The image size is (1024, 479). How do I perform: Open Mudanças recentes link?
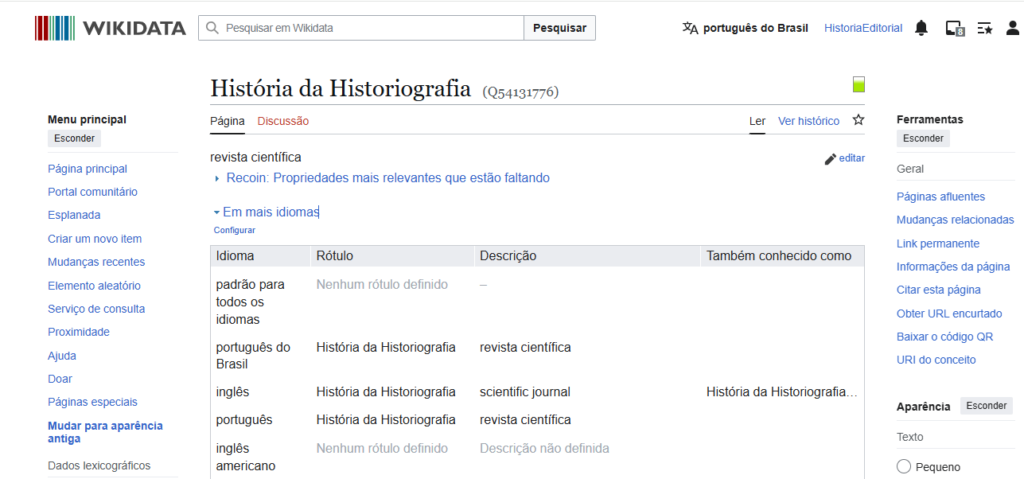97,262
